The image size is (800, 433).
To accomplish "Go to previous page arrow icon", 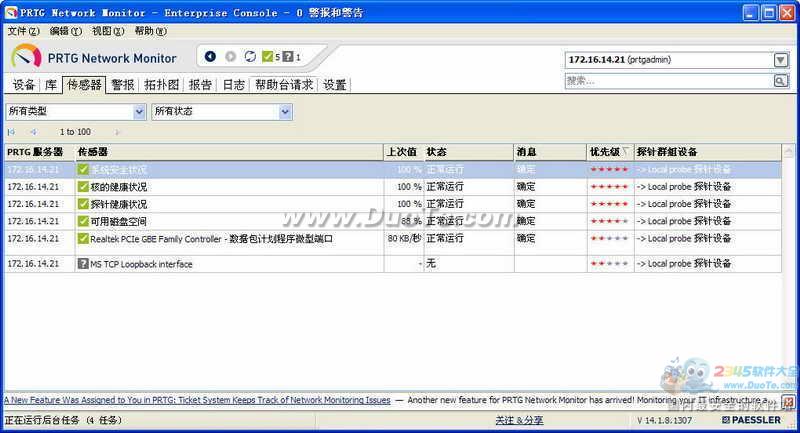I will [34, 132].
